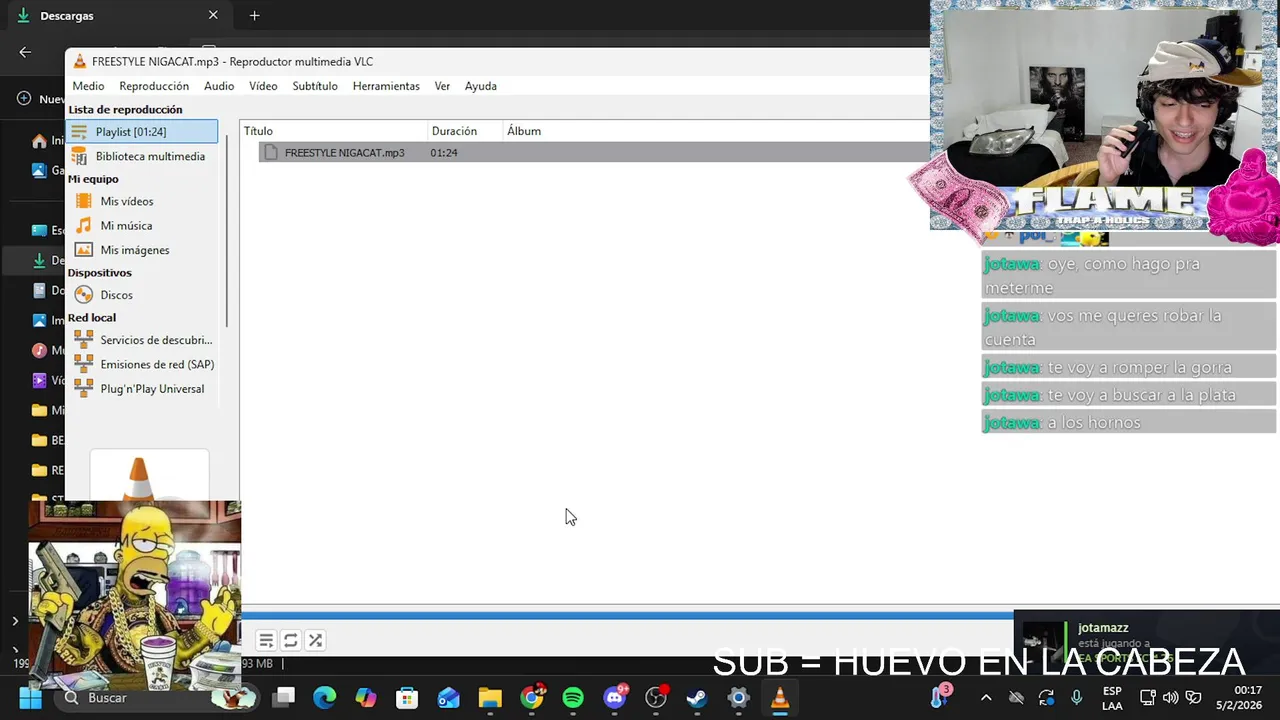Screen dimensions: 1280x720
Task: Click the Playlist icon in sidebar
Action: 79,131
